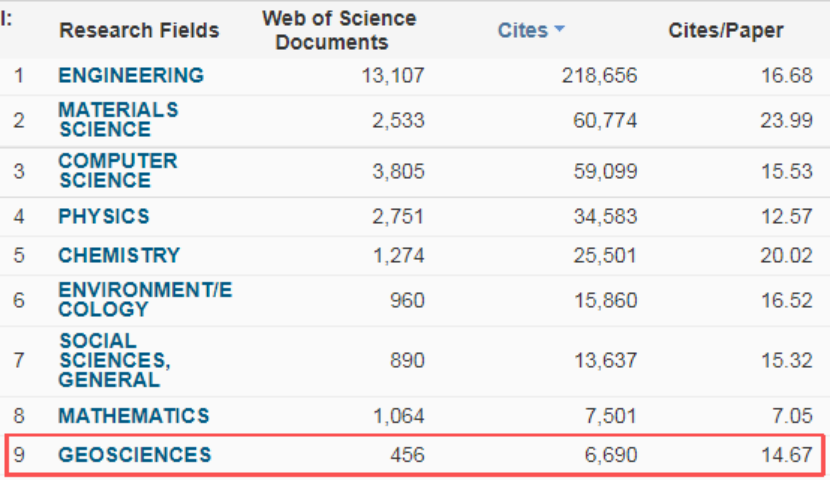
Task: Open the ENGINEERING research field link
Action: pyautogui.click(x=131, y=76)
